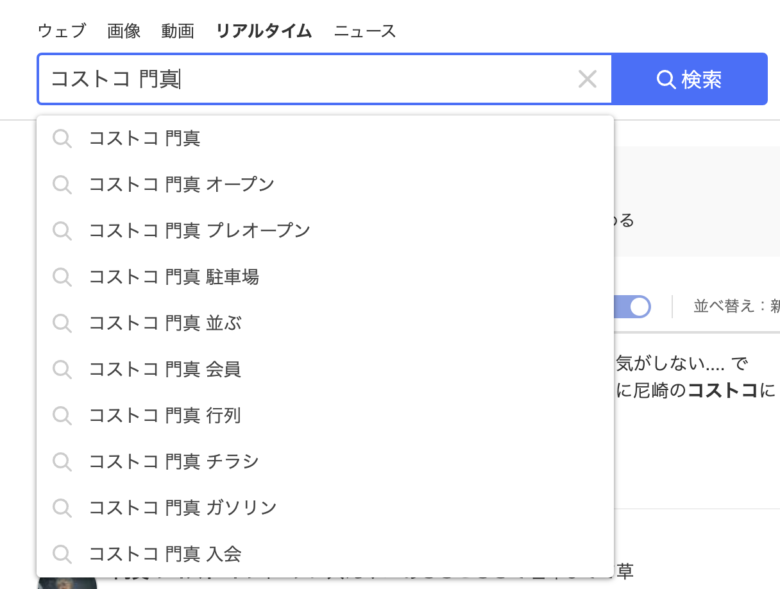Pick suggestion コストコ 門真 行列
This screenshot has width=780, height=589.
pos(325,415)
